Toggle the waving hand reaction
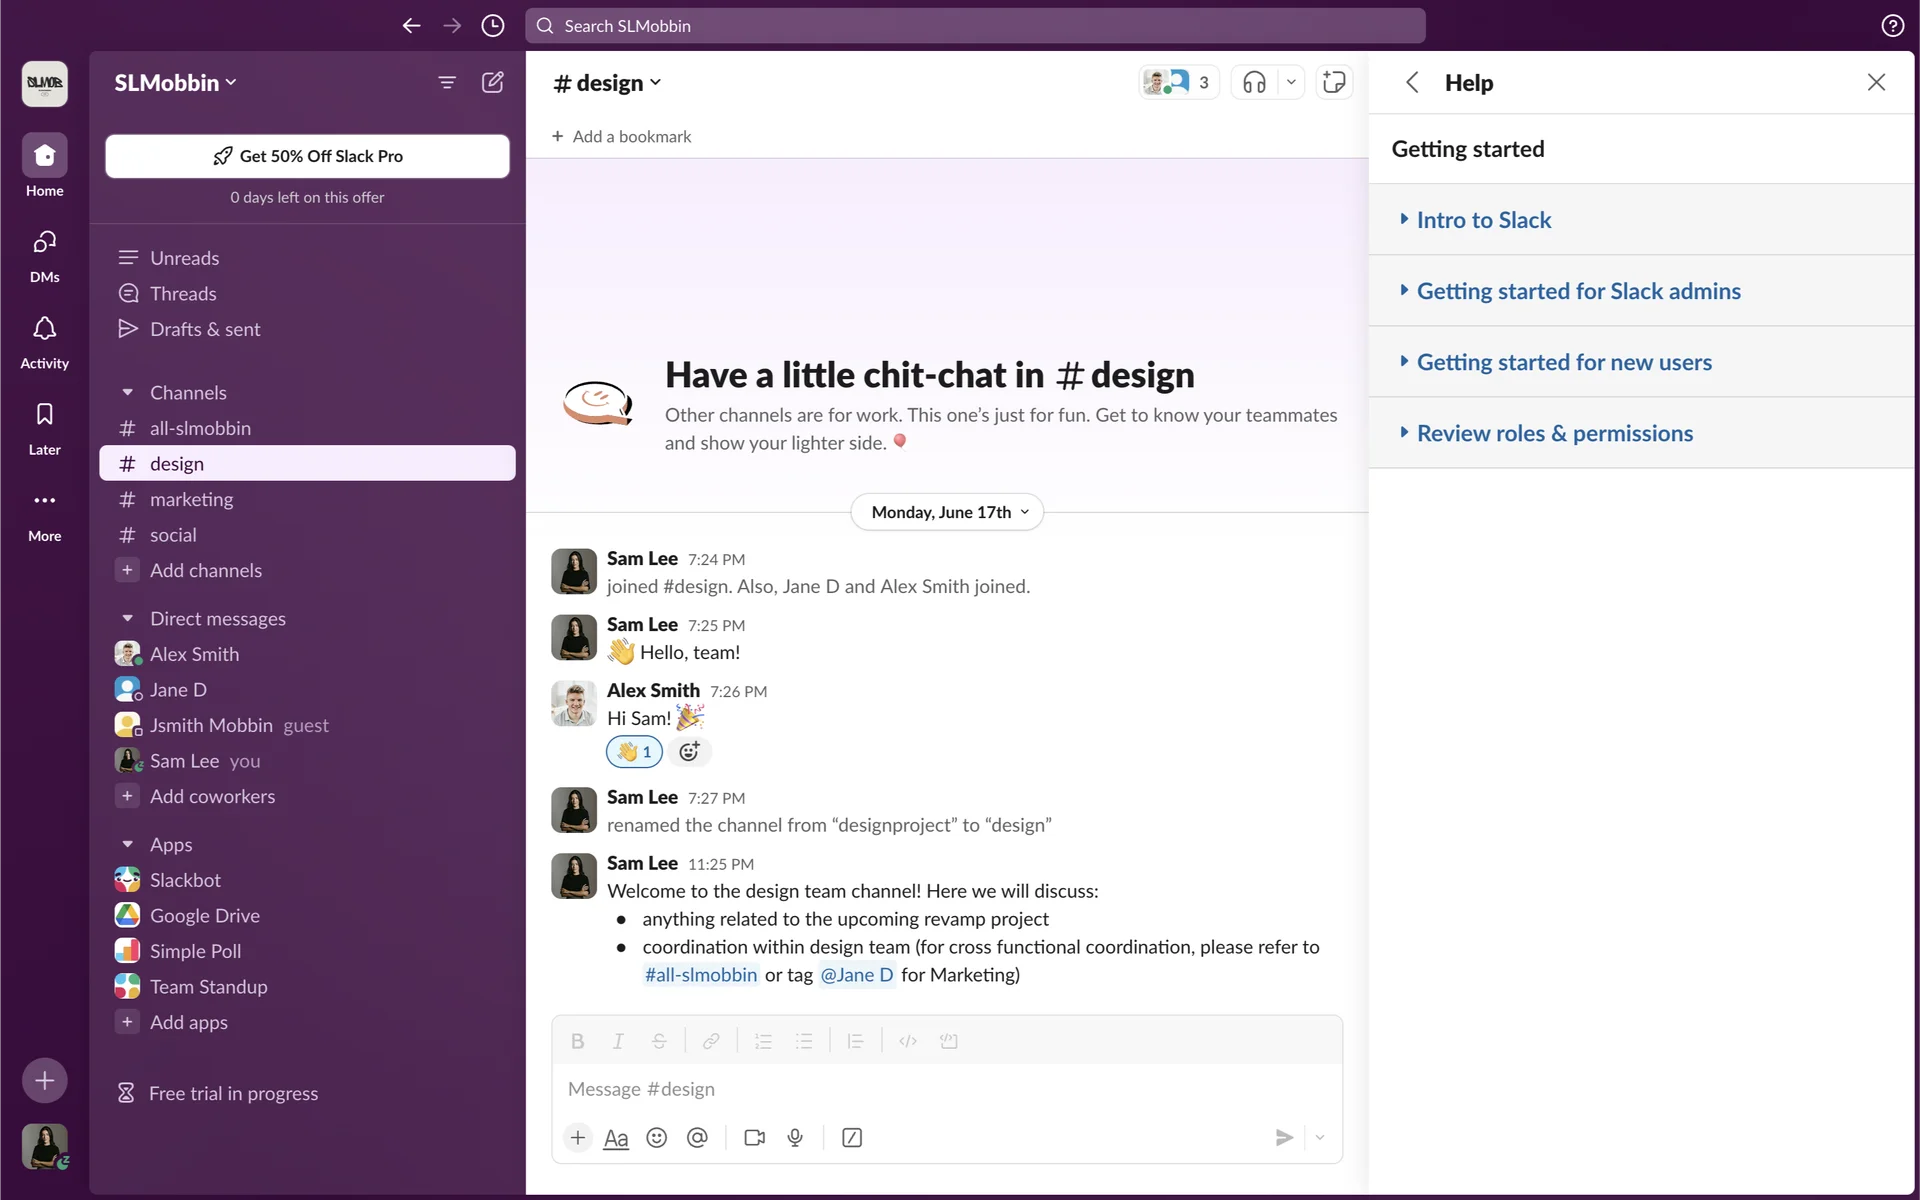 point(634,752)
